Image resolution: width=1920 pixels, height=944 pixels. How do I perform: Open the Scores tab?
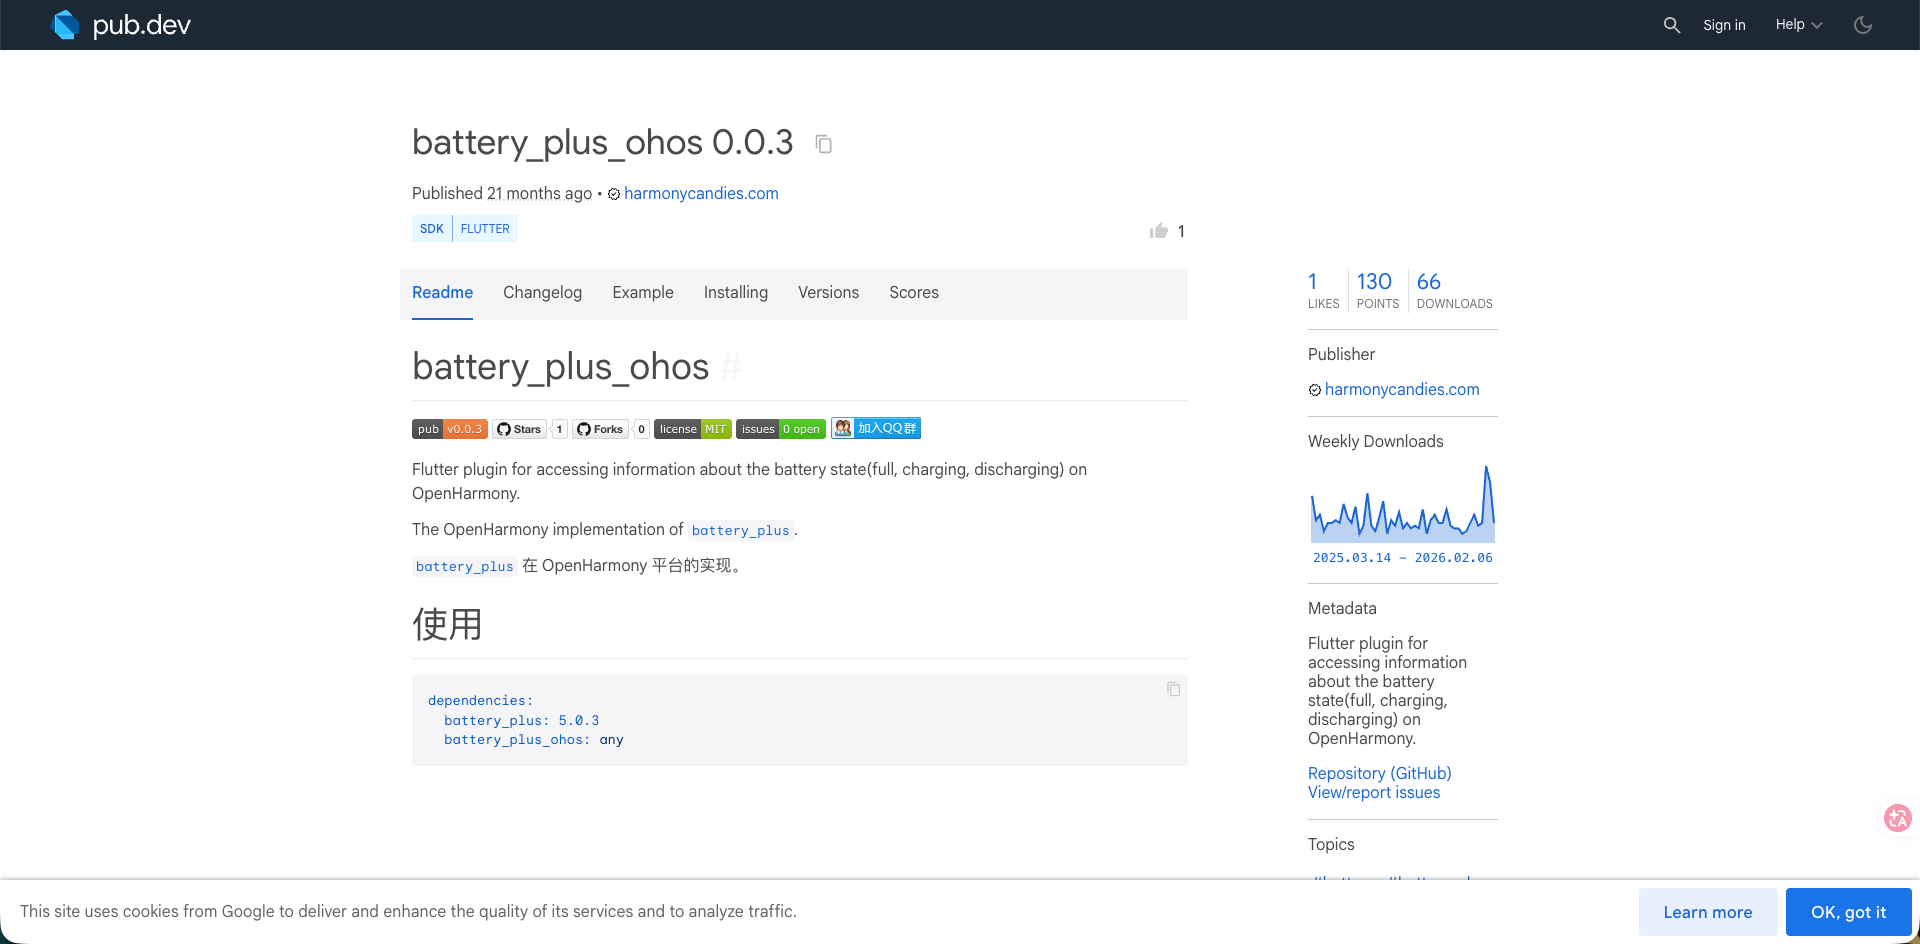[x=914, y=293]
